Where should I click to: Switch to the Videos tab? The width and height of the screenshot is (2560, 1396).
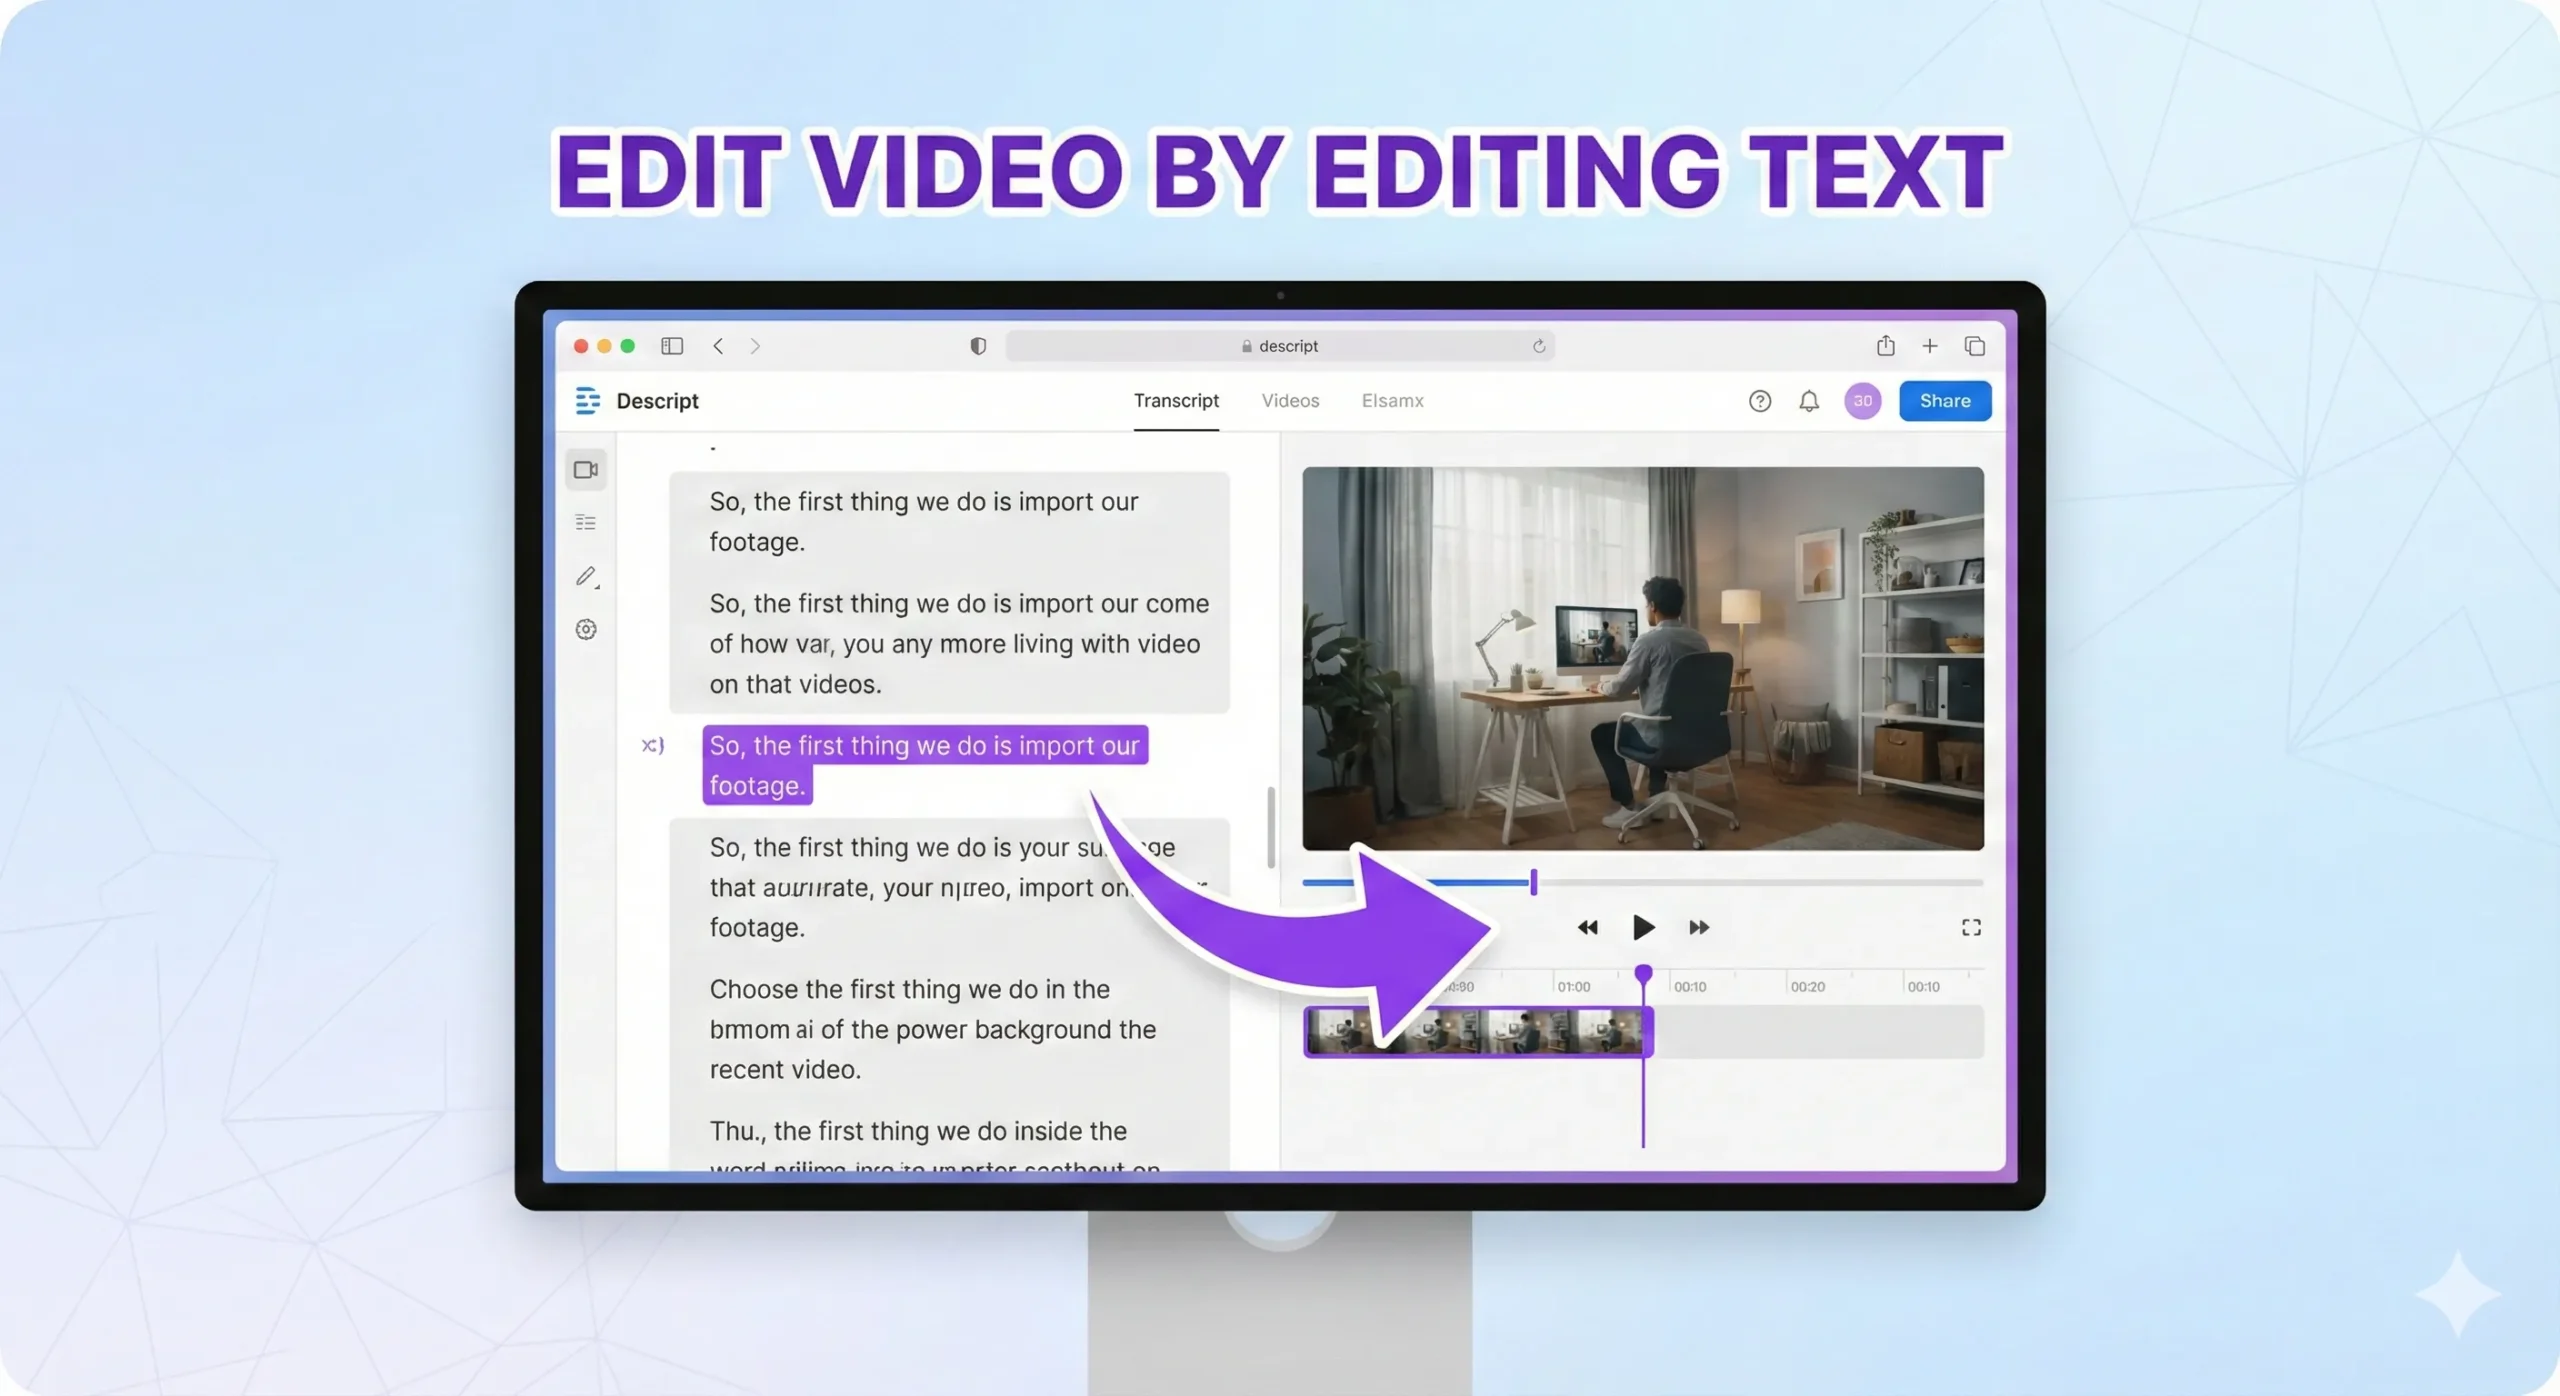(1290, 401)
